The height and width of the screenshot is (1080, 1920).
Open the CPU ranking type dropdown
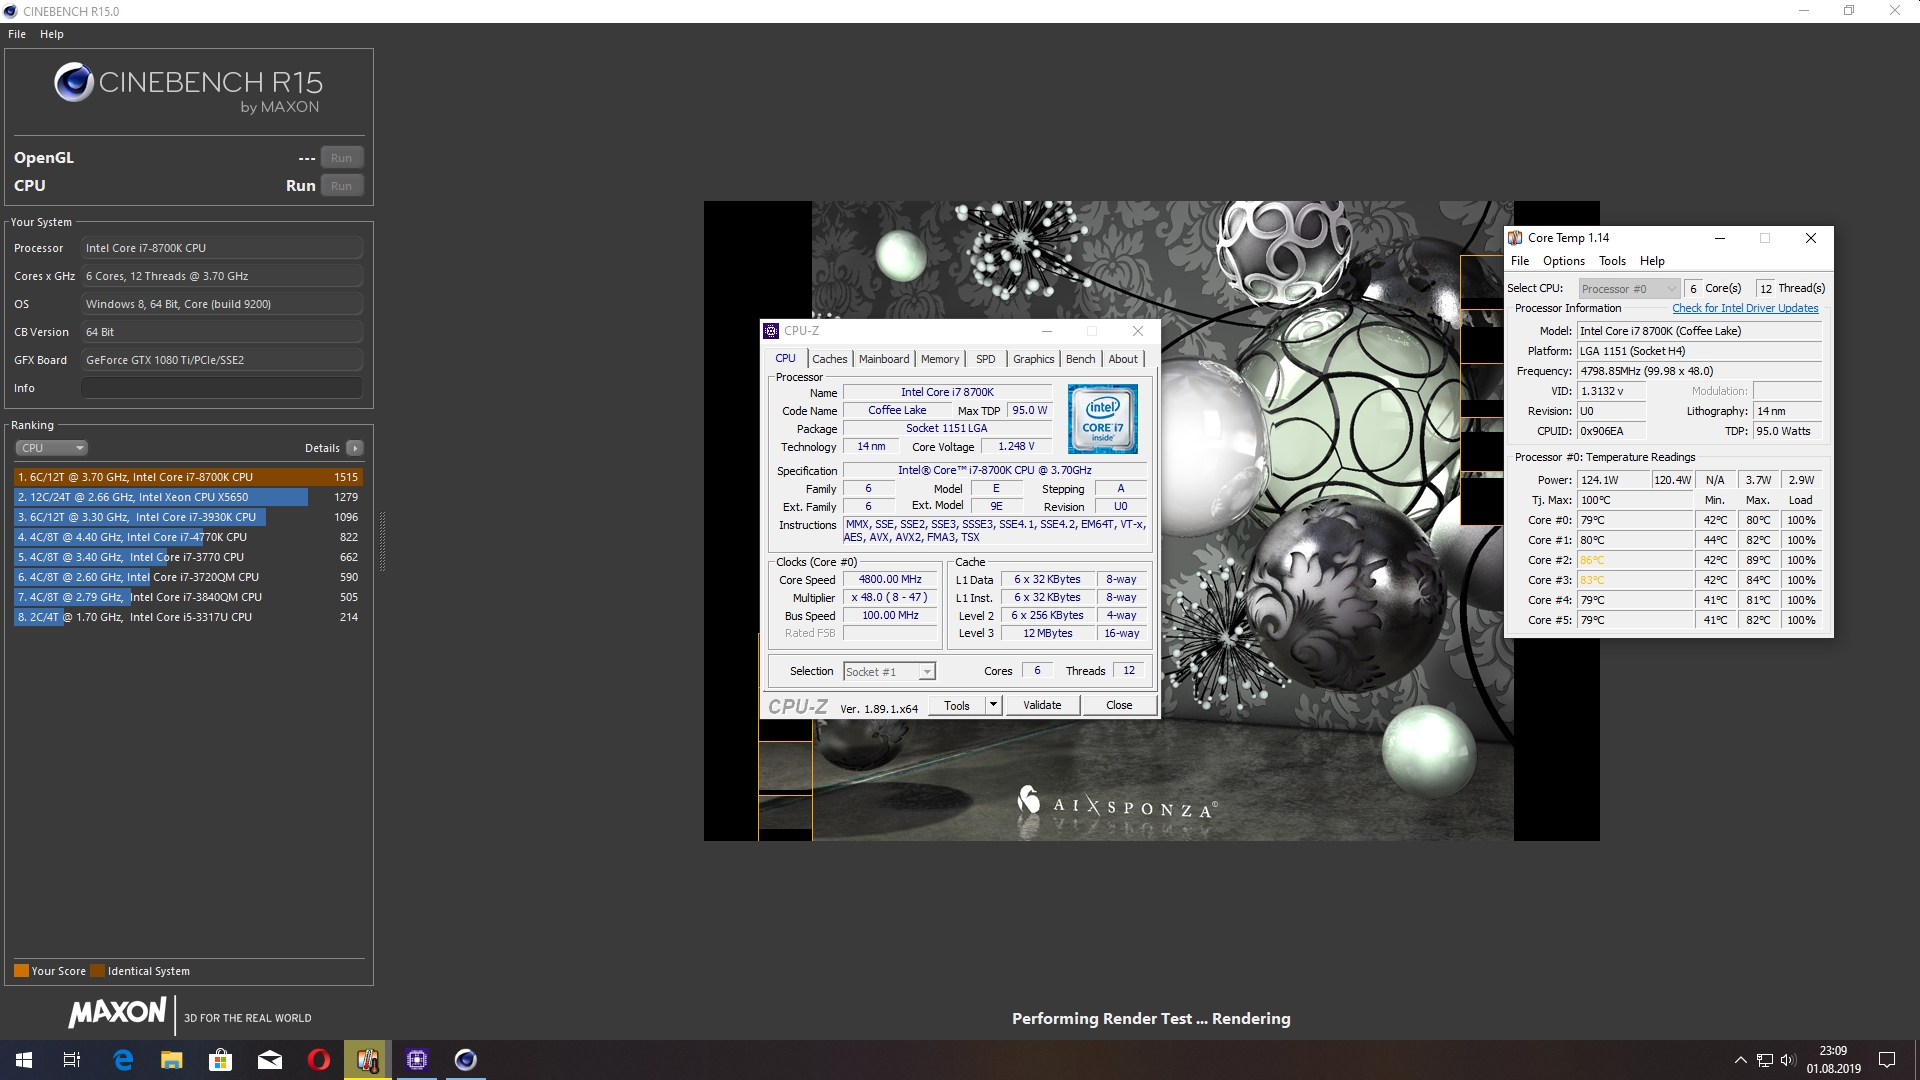(x=52, y=448)
